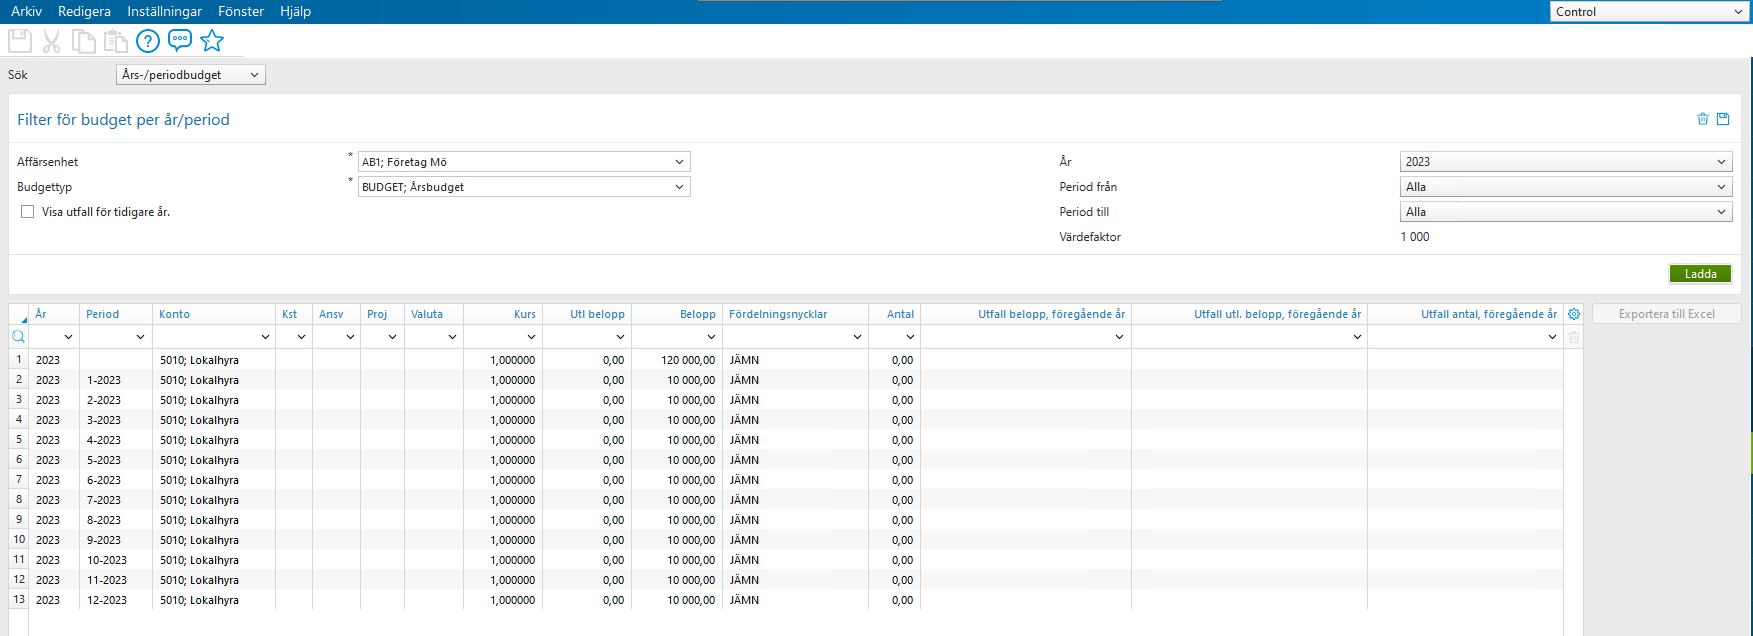1753x636 pixels.
Task: Click the scissors cut icon
Action: (x=52, y=41)
